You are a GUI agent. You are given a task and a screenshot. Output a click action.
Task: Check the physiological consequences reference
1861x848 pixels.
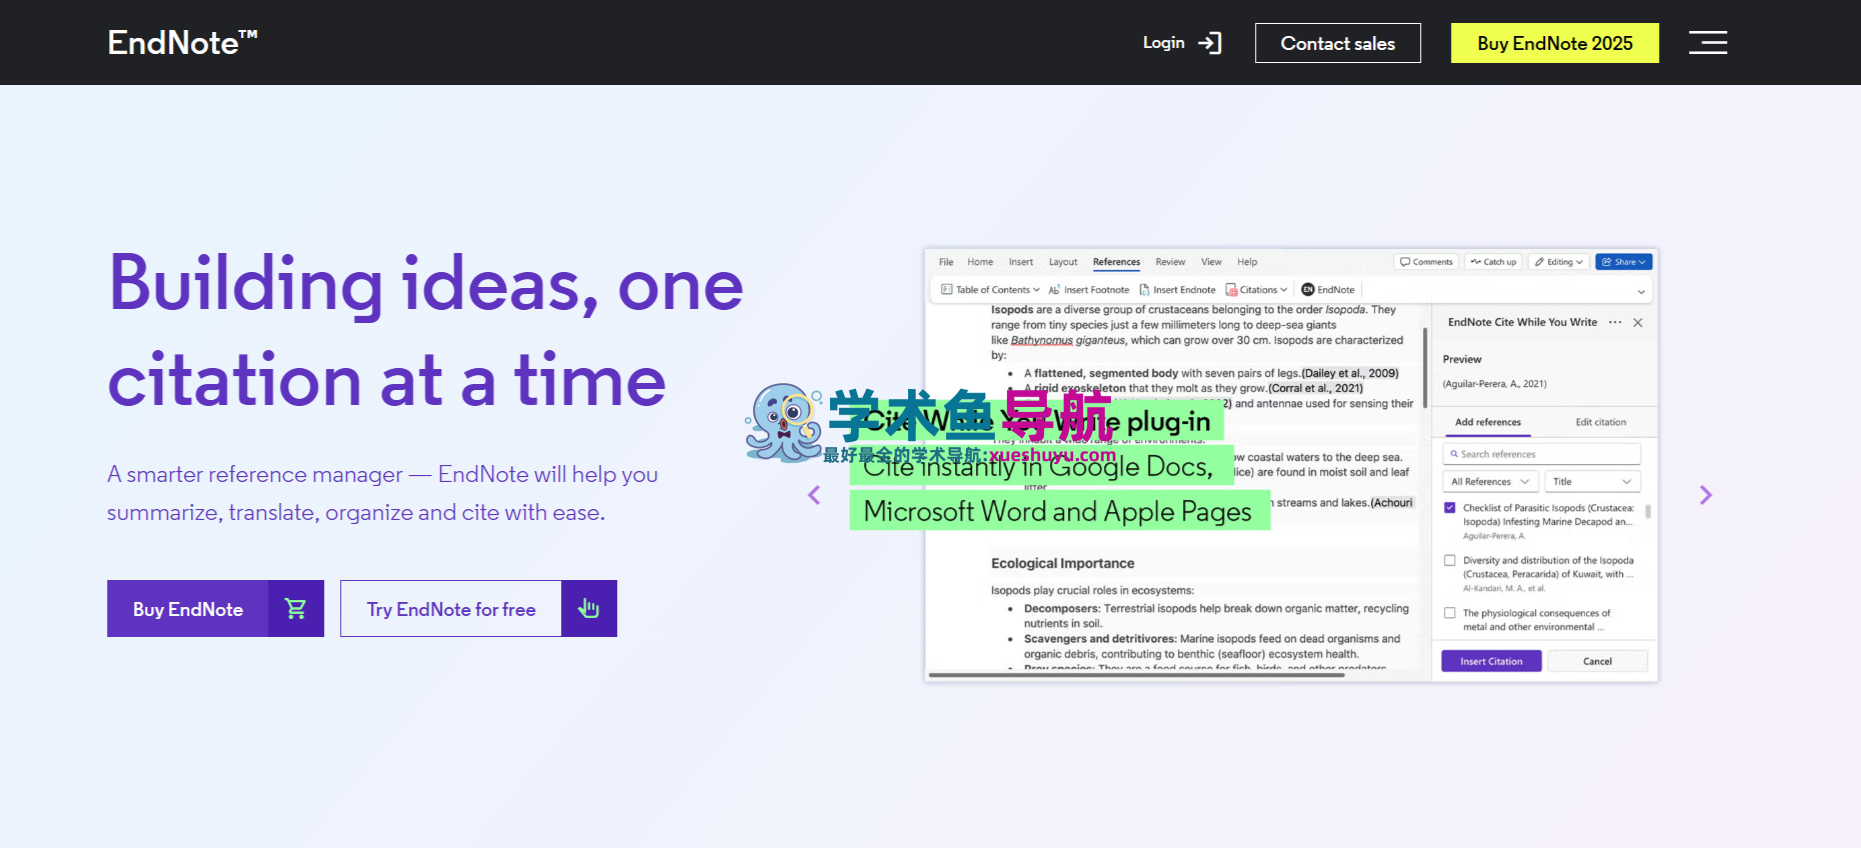click(1450, 613)
